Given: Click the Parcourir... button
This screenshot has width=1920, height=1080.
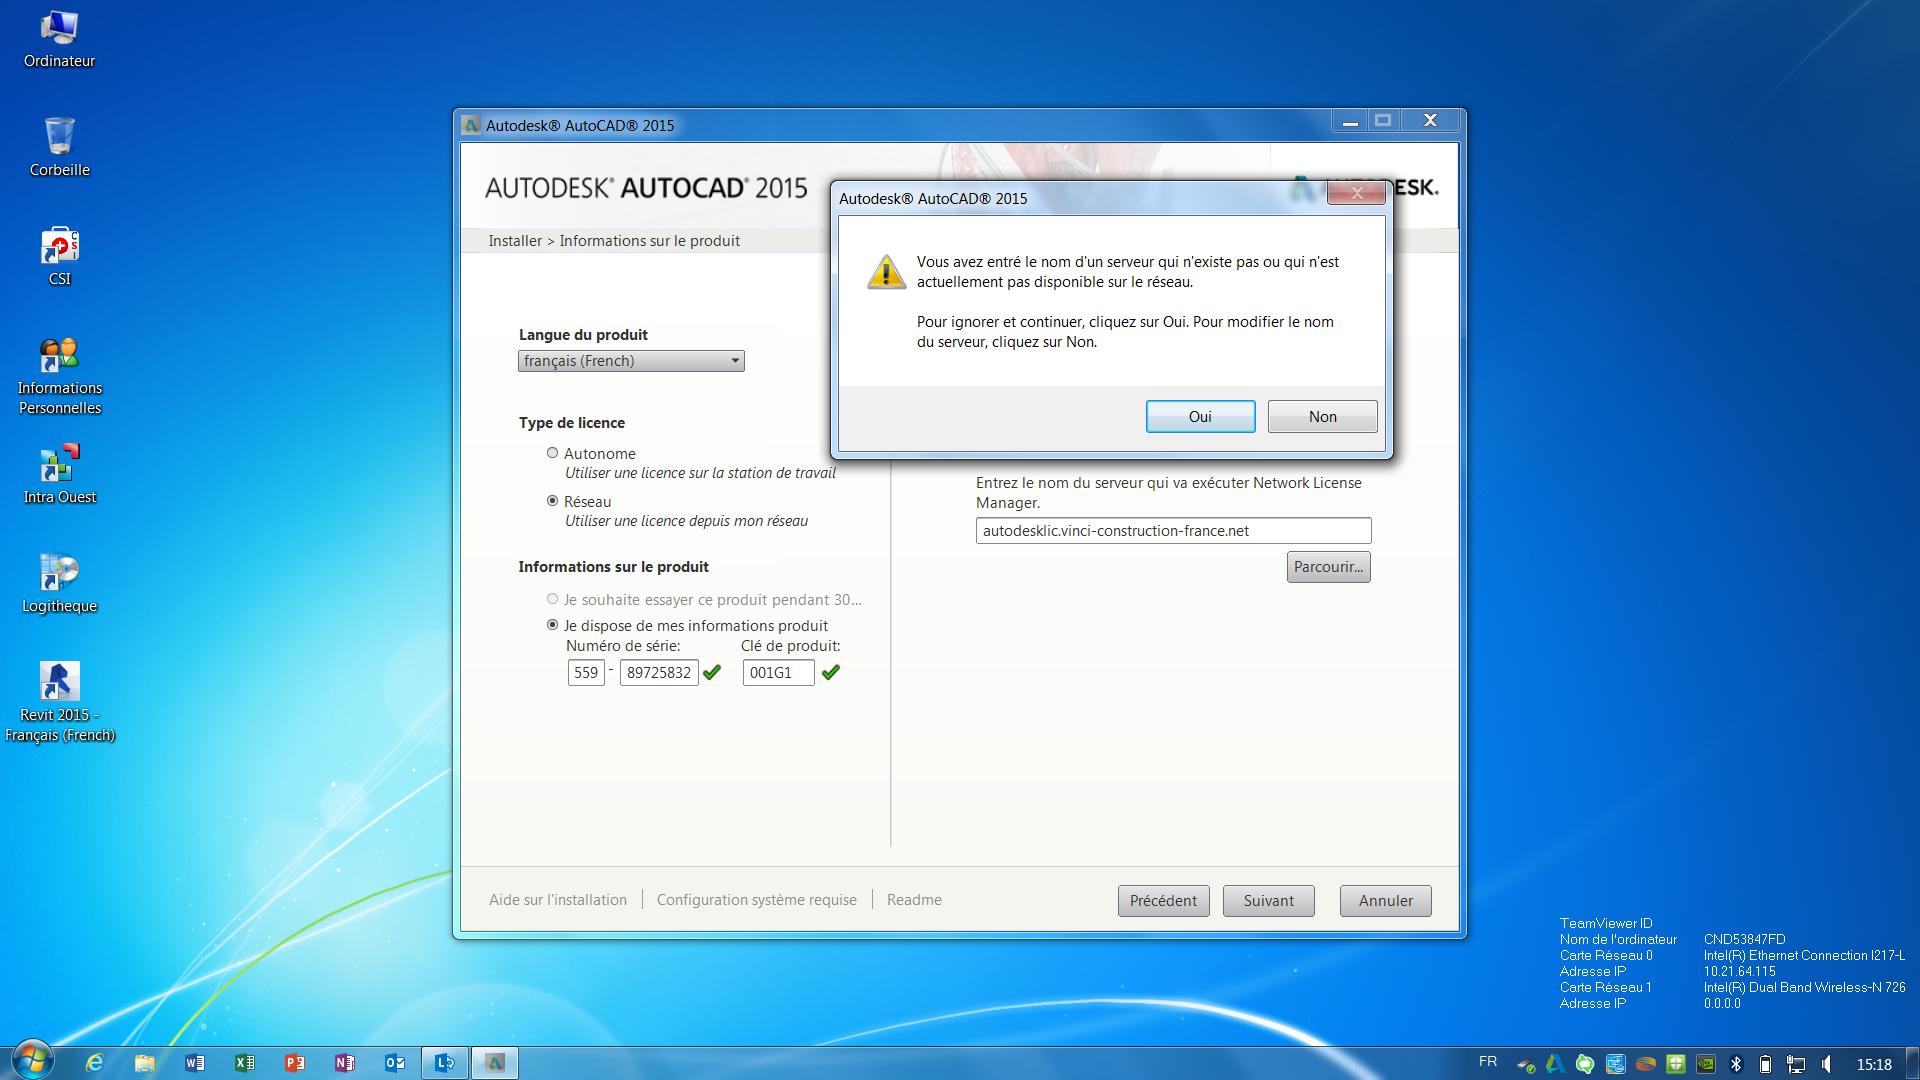Looking at the screenshot, I should 1328,567.
